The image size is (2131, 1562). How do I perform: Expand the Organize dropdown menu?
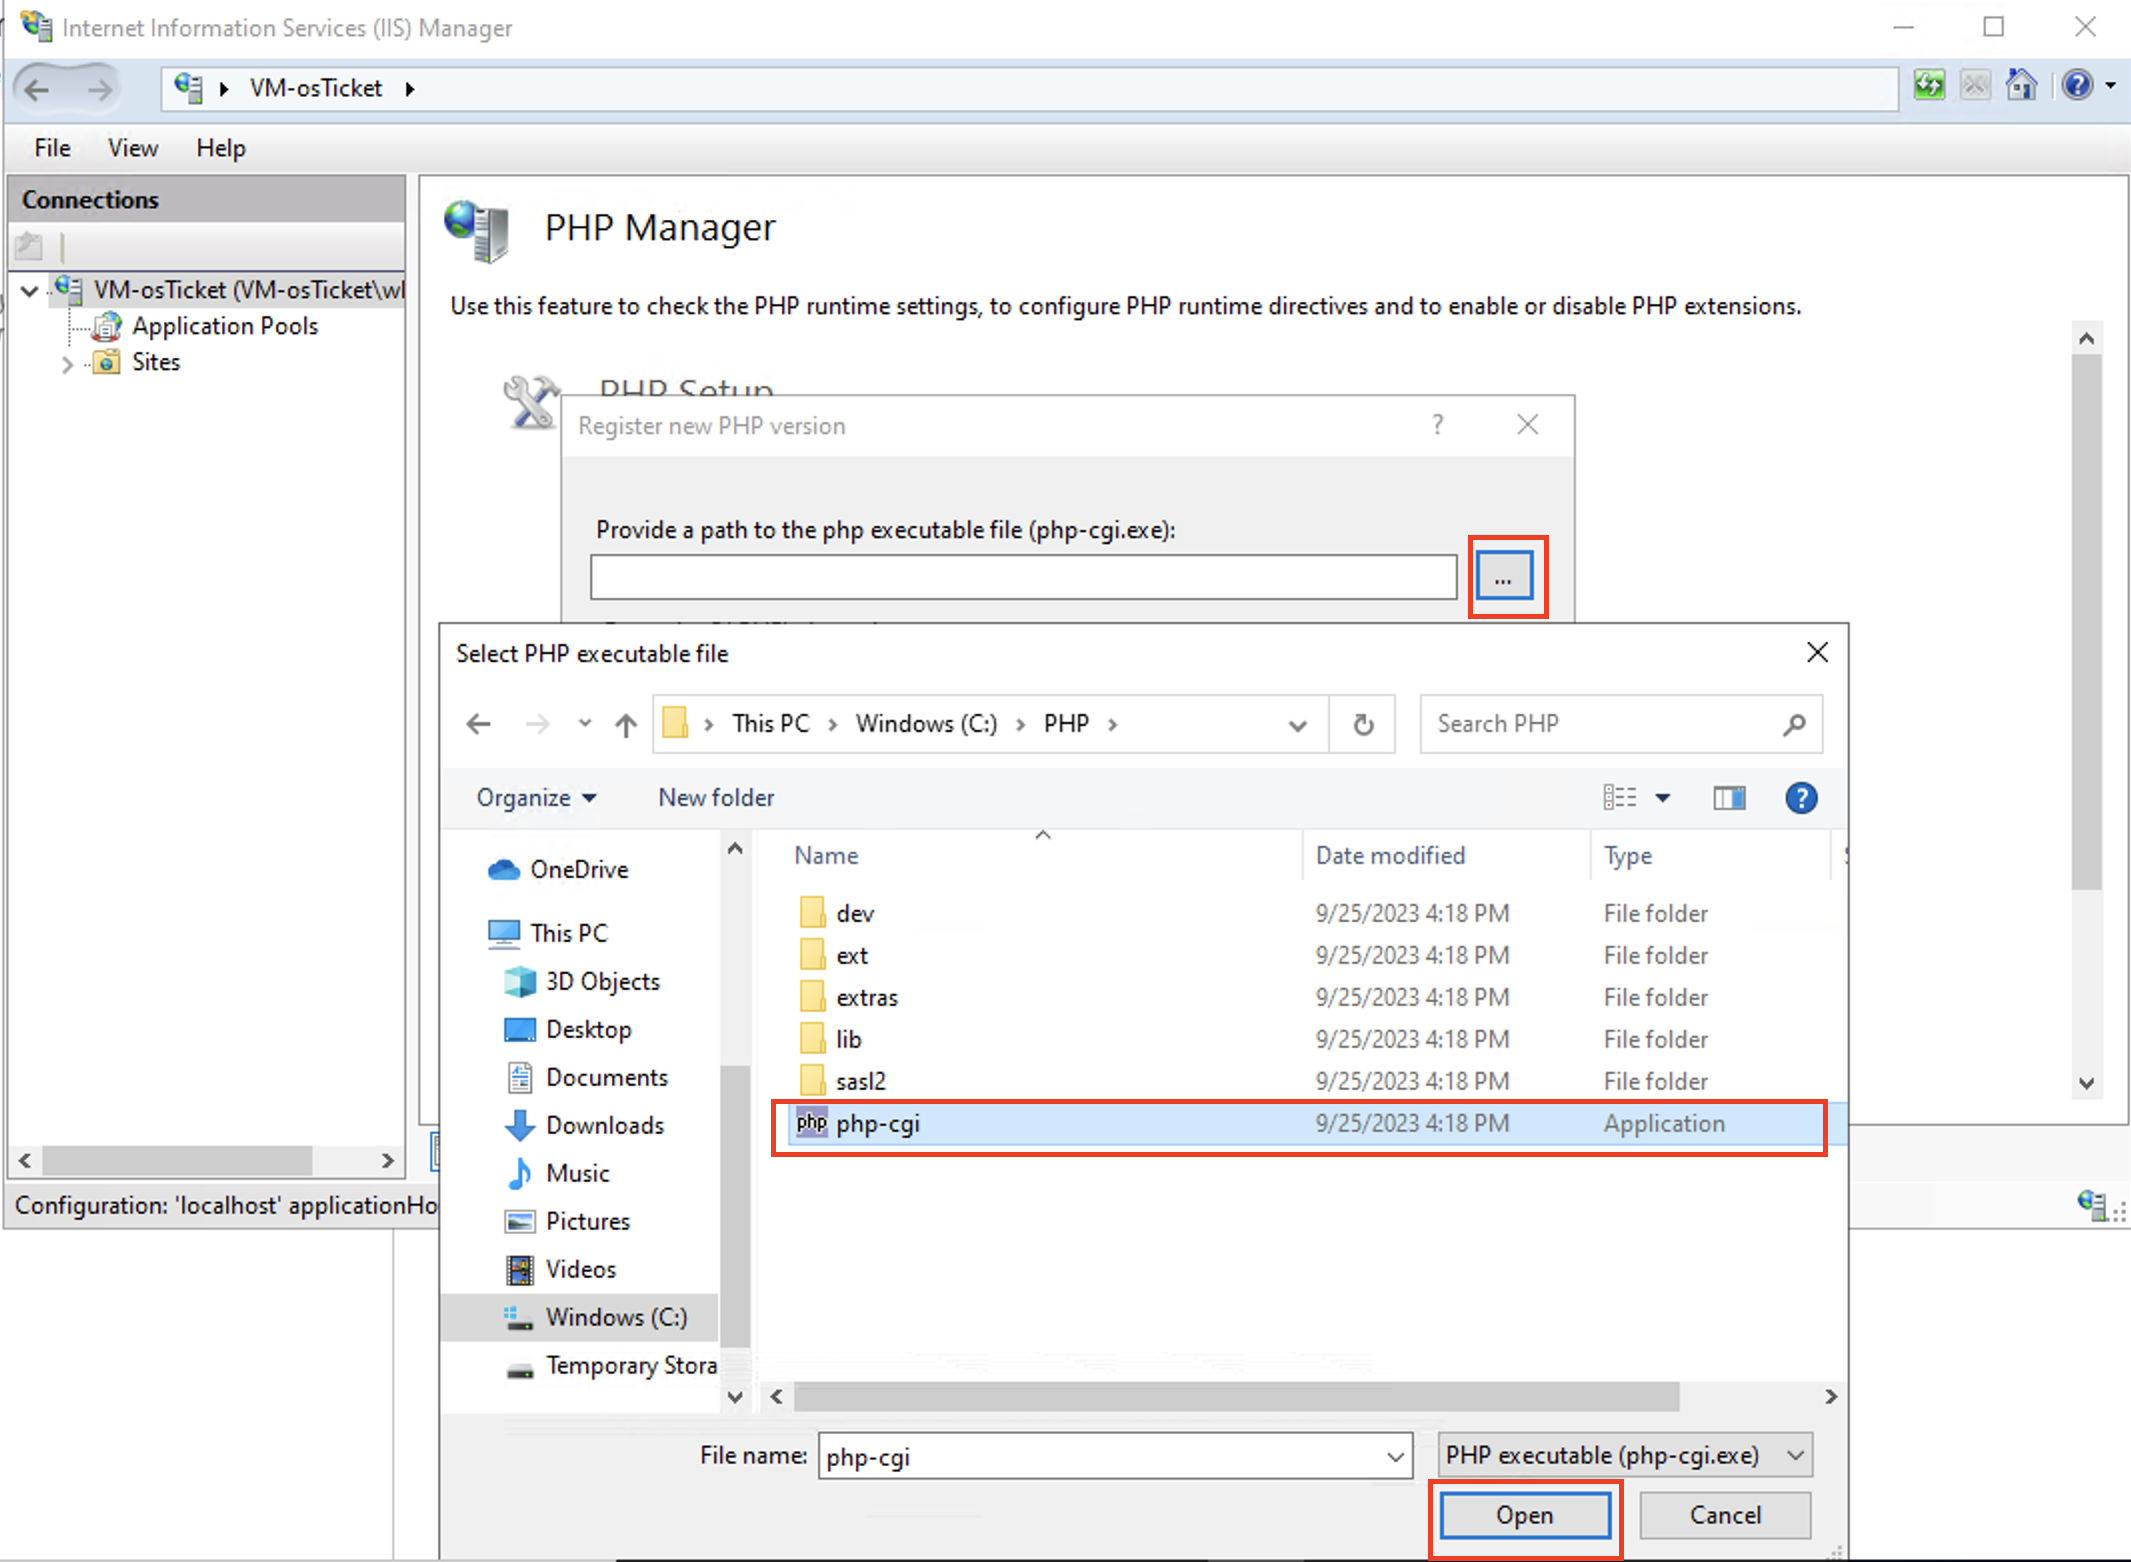[x=536, y=798]
